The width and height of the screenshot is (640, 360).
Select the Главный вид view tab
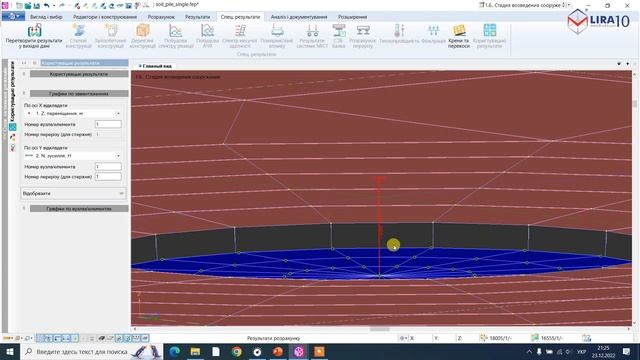click(155, 66)
